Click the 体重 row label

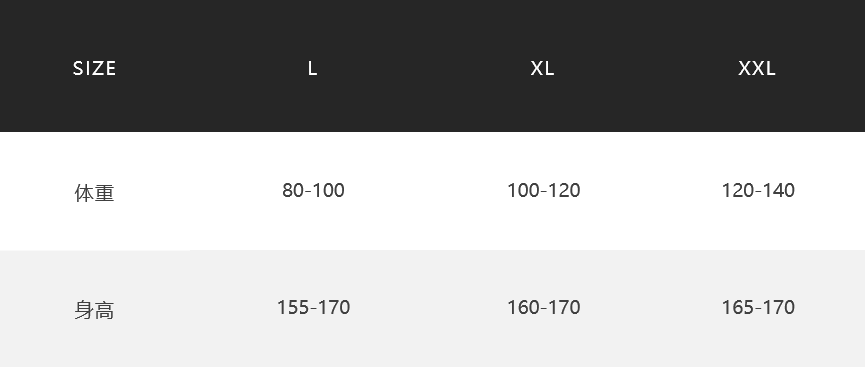coord(94,193)
